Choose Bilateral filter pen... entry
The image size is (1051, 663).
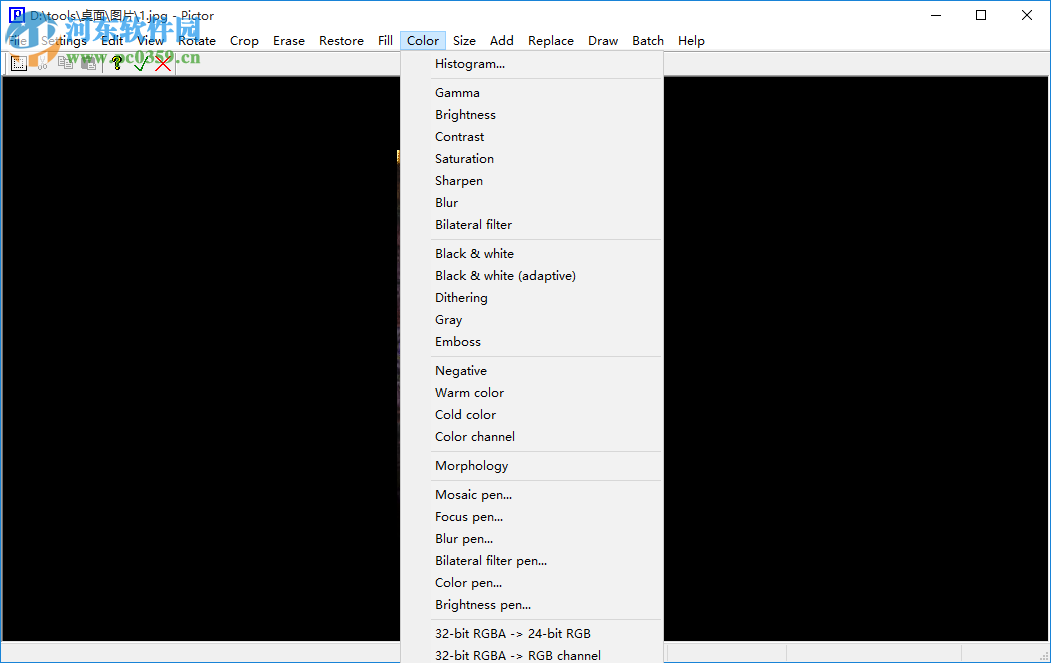click(x=532, y=561)
